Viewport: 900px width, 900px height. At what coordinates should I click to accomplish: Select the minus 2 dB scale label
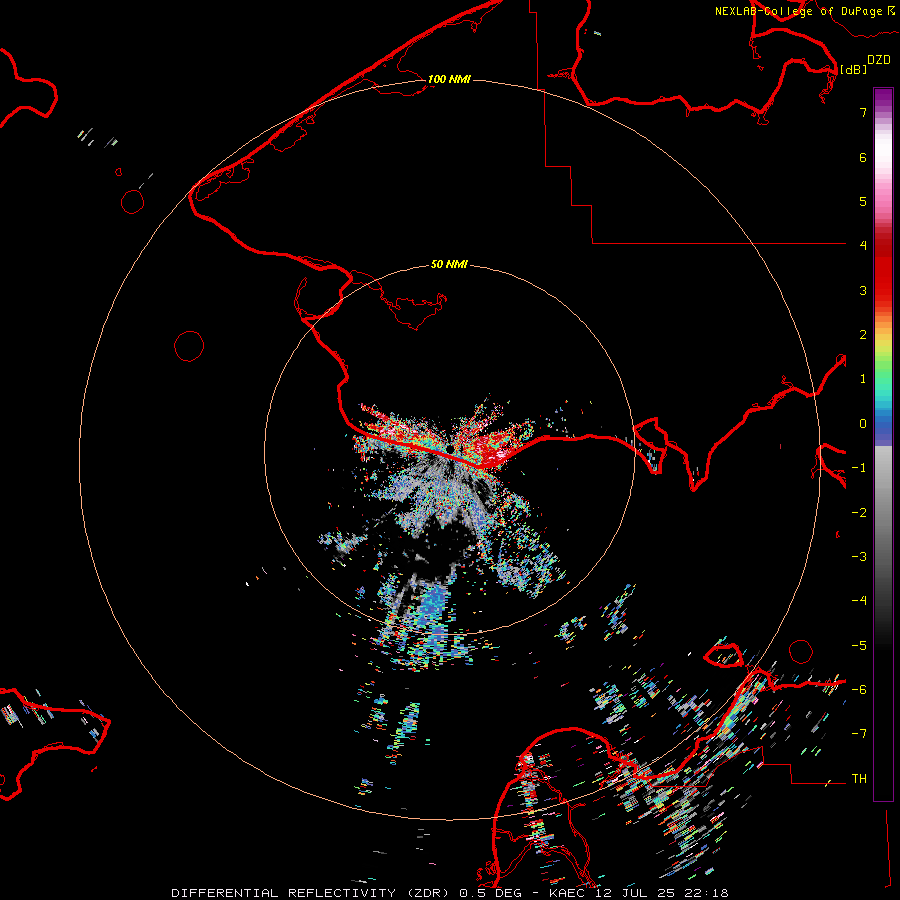[x=859, y=513]
